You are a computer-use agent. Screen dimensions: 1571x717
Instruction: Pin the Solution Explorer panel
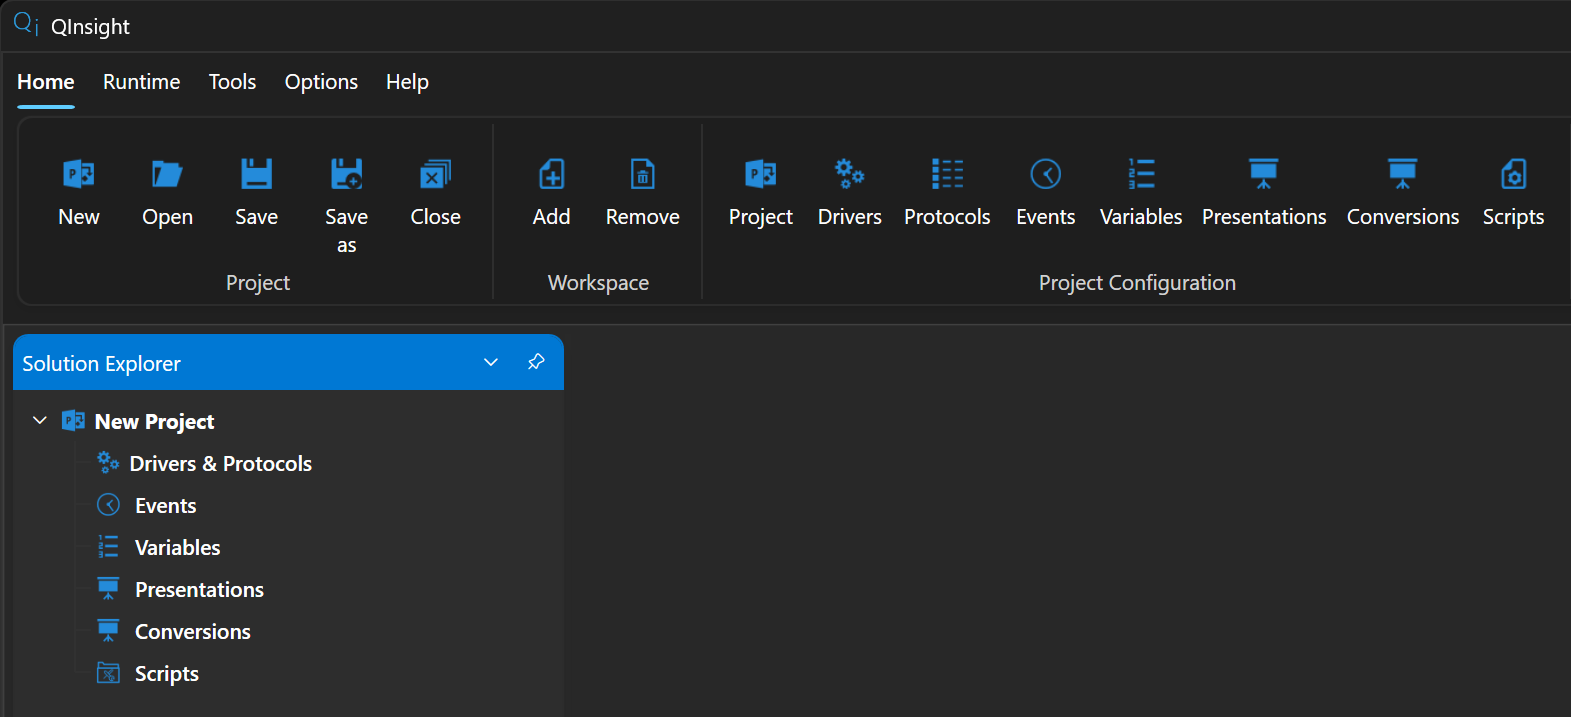click(x=536, y=362)
